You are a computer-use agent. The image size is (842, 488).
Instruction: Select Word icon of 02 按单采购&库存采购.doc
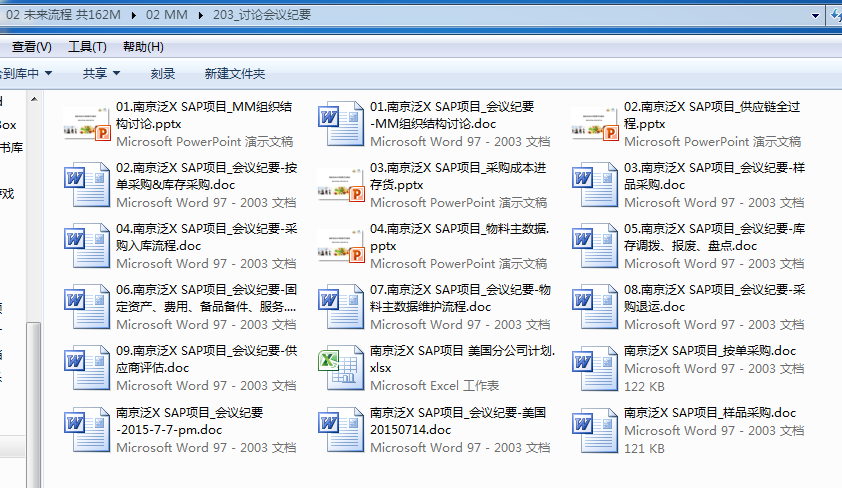click(x=86, y=185)
